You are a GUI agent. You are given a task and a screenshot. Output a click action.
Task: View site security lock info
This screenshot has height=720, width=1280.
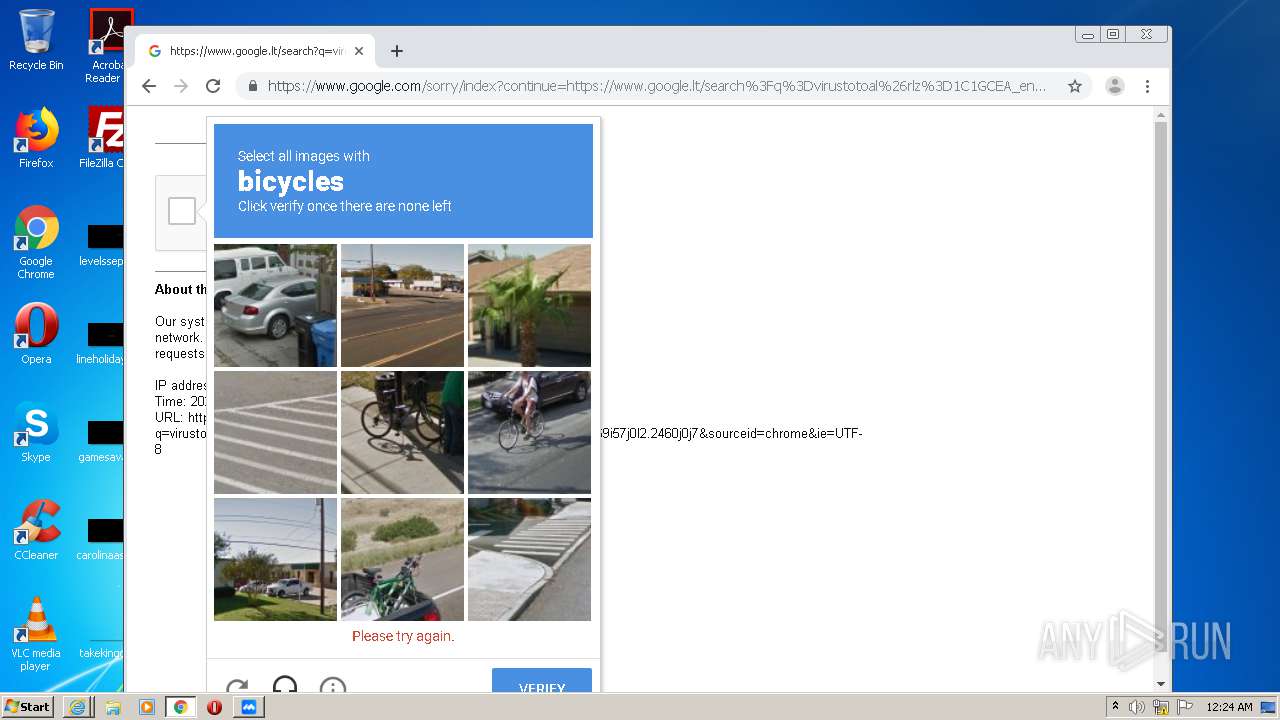[253, 86]
